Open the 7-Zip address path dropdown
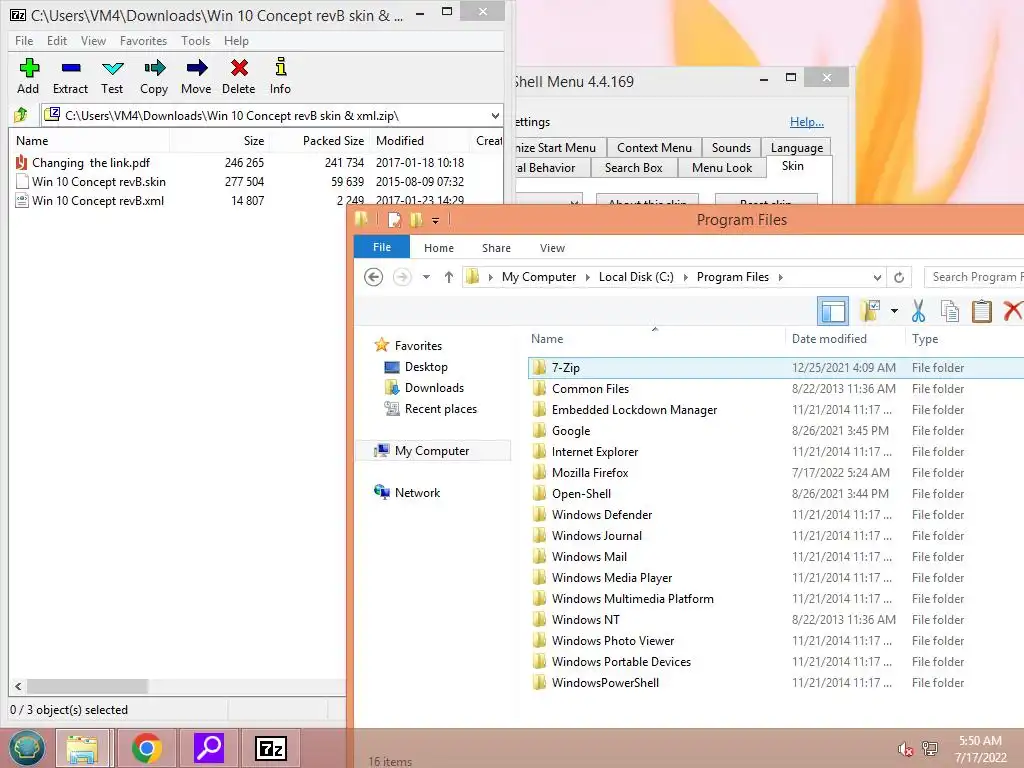The image size is (1024, 768). pos(495,116)
